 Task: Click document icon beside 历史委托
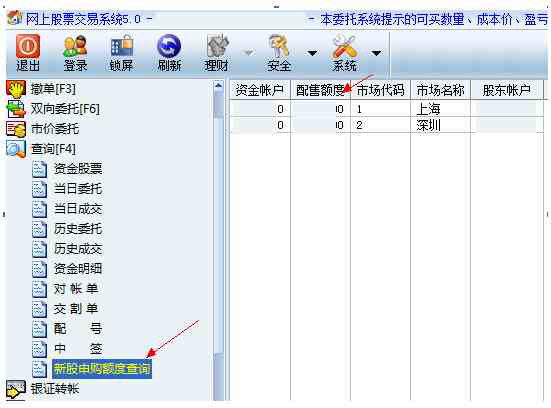[x=39, y=229]
